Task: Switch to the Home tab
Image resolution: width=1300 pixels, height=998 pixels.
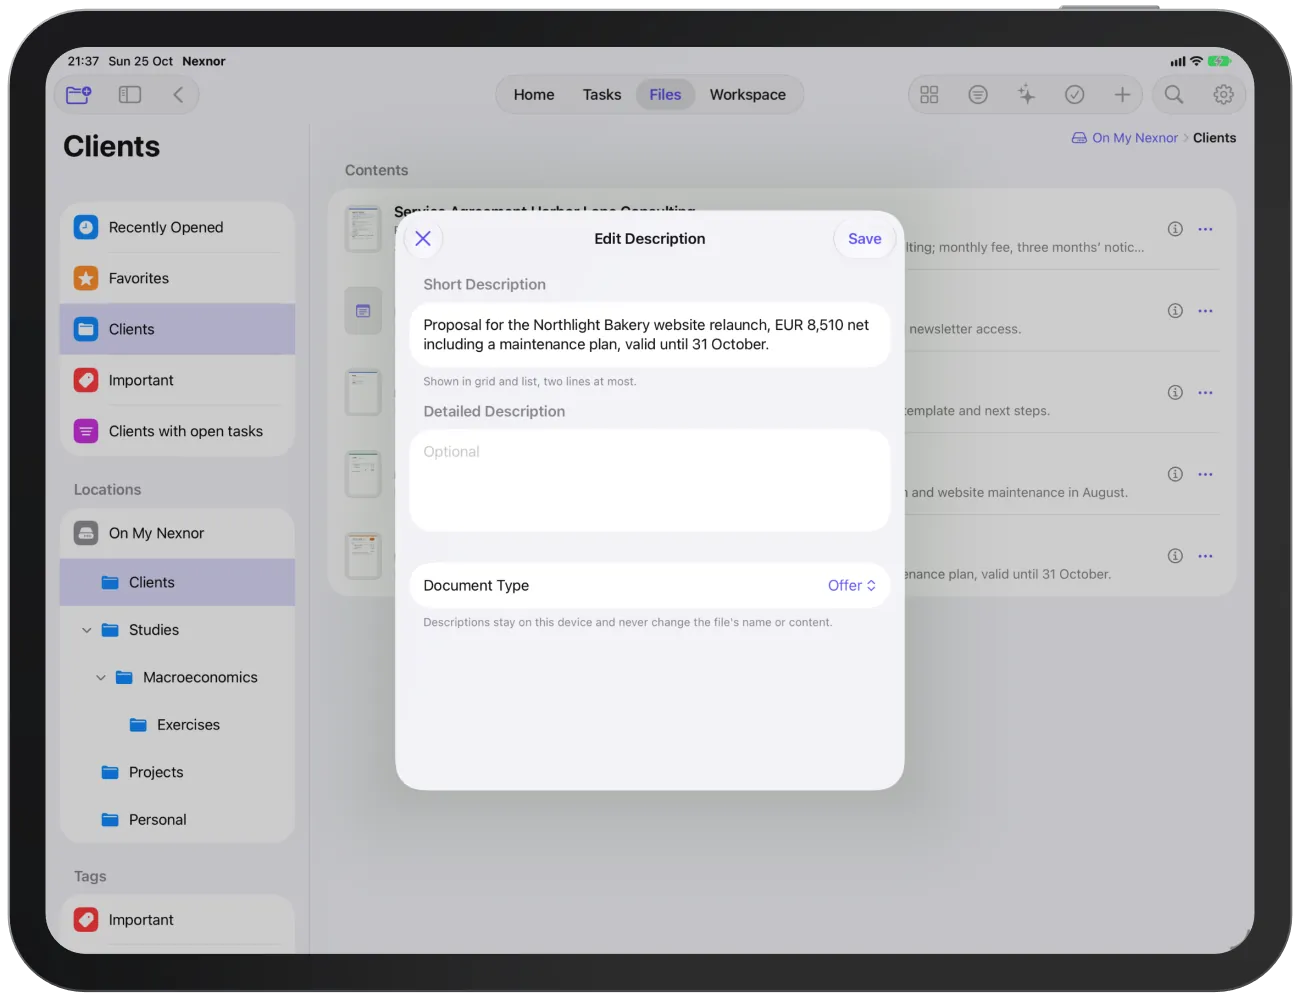Action: click(x=534, y=95)
